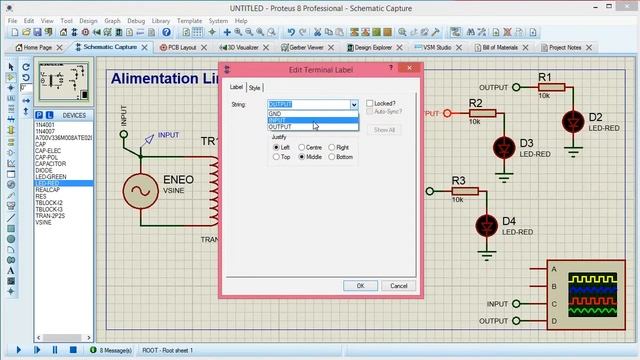This screenshot has height=360, width=640.
Task: Switch to the Style tab in dialog
Action: coord(255,88)
